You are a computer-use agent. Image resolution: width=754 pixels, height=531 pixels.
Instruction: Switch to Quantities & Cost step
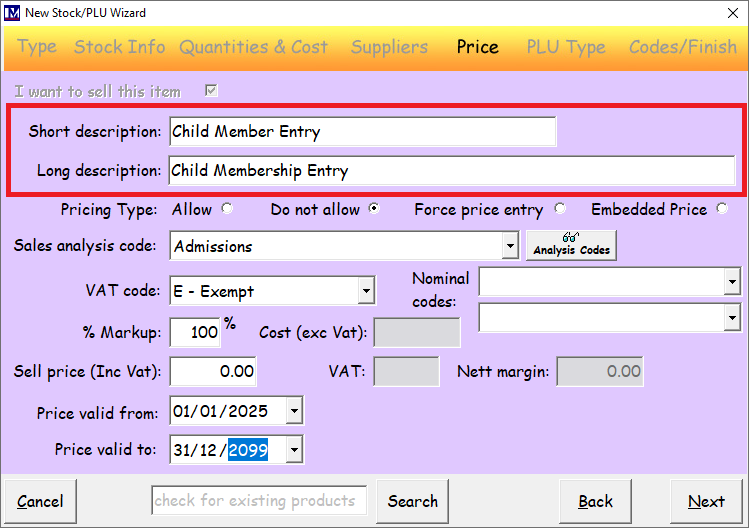pyautogui.click(x=253, y=47)
